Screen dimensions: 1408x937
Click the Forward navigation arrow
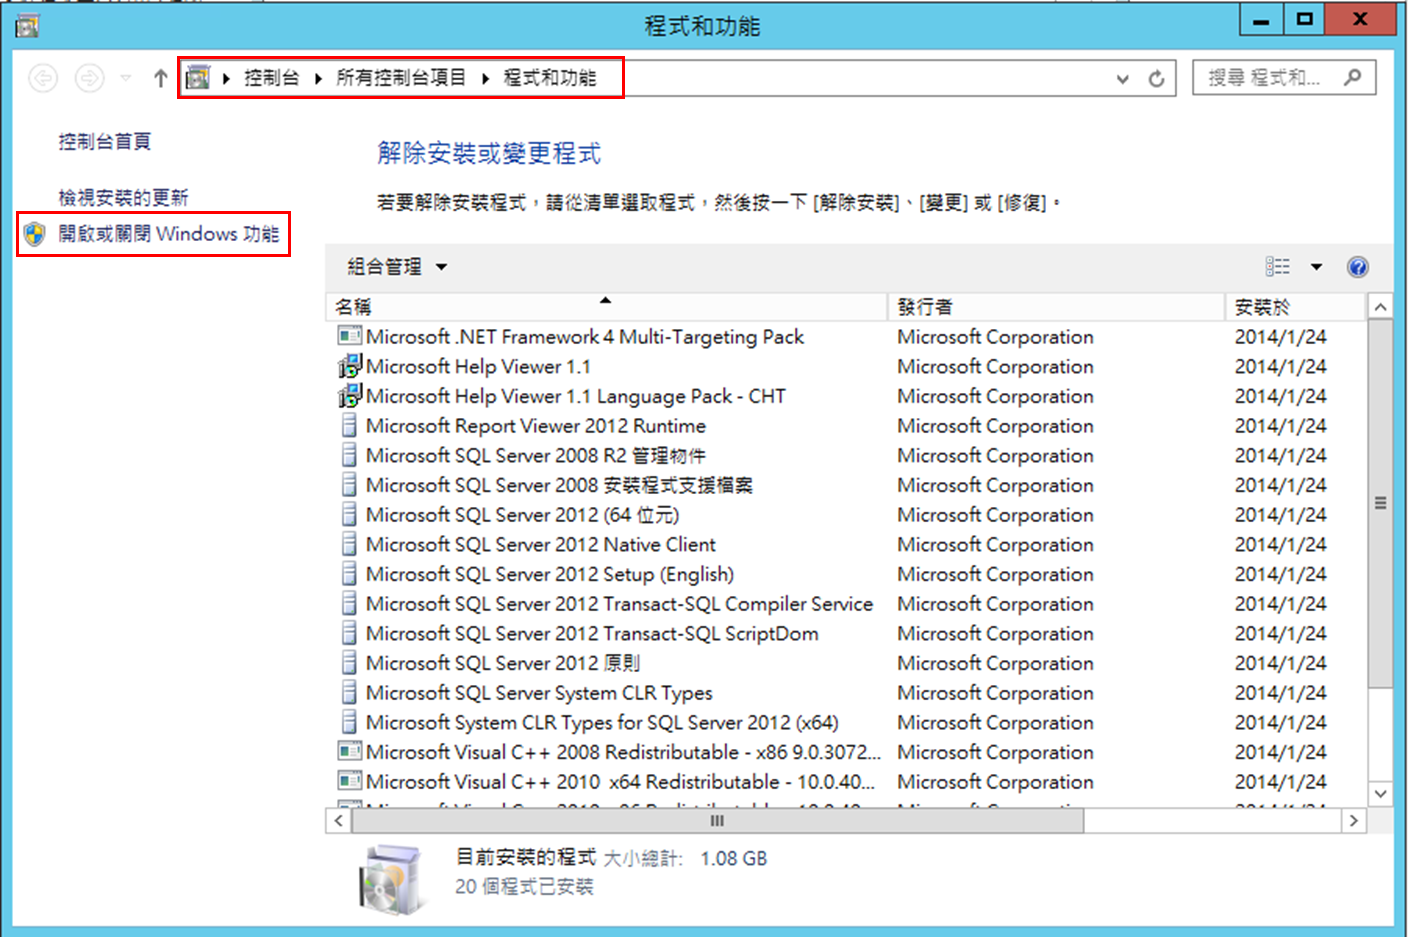tap(90, 78)
